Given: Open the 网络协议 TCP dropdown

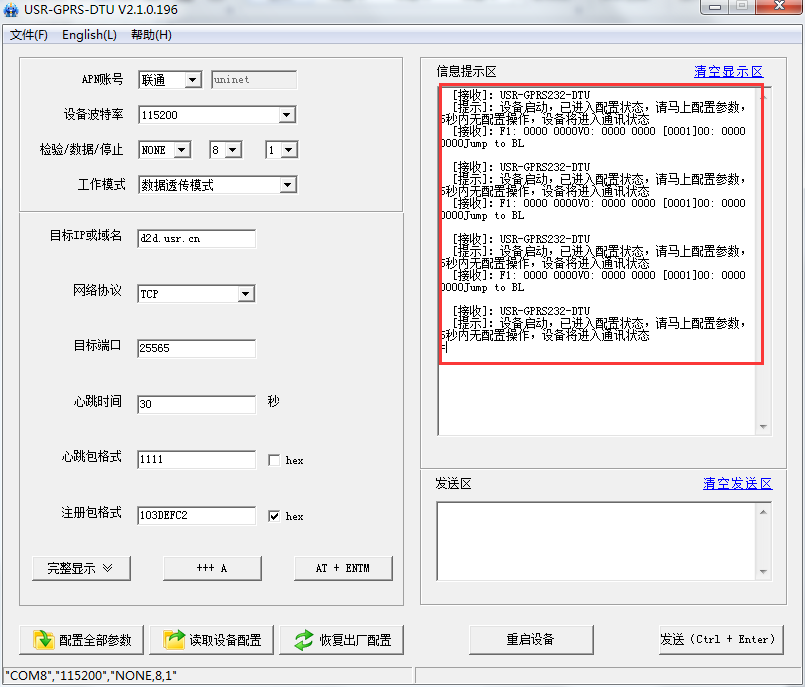Looking at the screenshot, I should 247,293.
